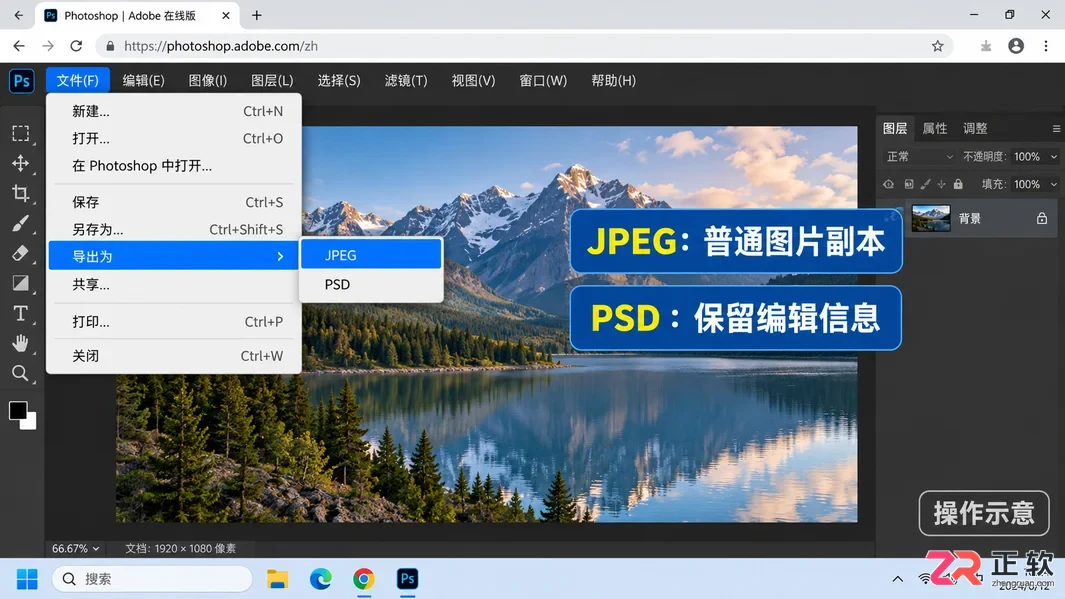1065x599 pixels.
Task: Open the Layers panel hamburger menu
Action: tap(1056, 128)
